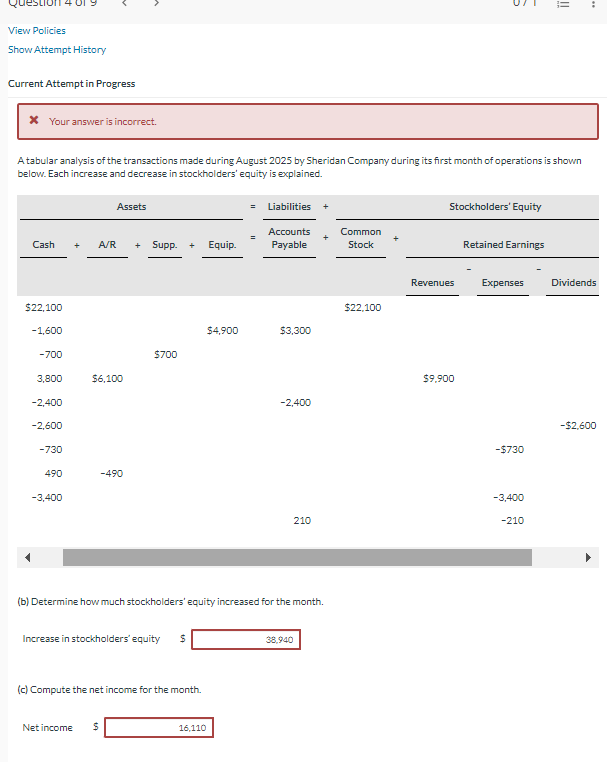Click the table's right scroll arrow
607x762 pixels.
point(588,557)
